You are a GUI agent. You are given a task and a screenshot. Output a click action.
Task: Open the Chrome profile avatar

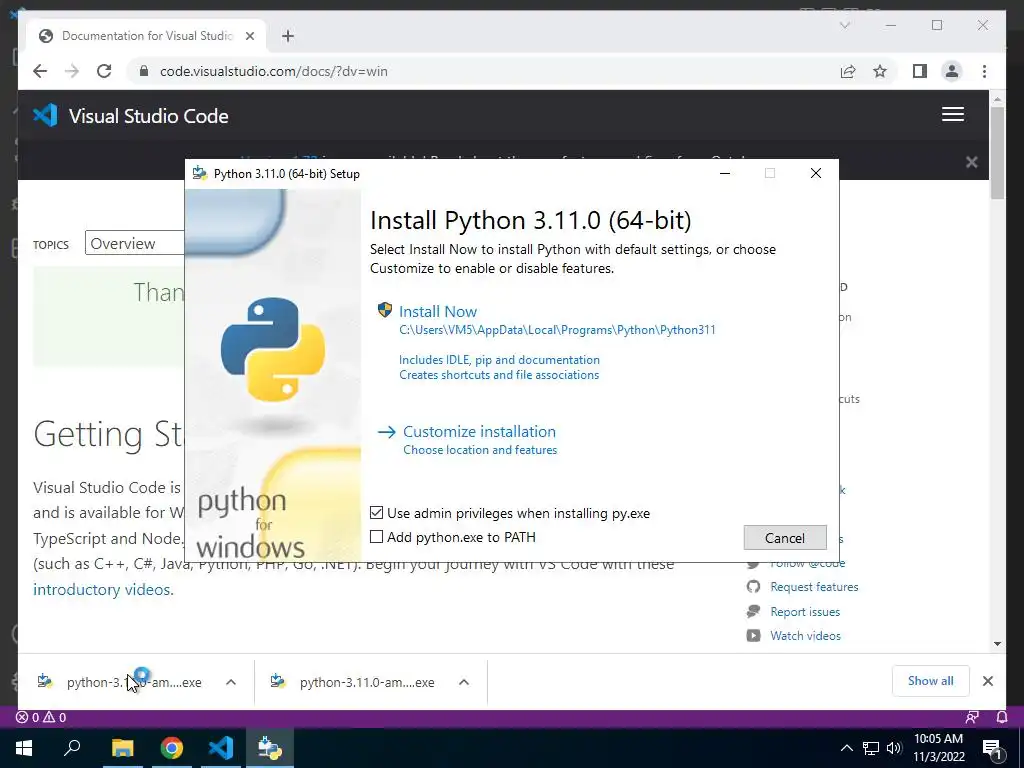pos(952,71)
